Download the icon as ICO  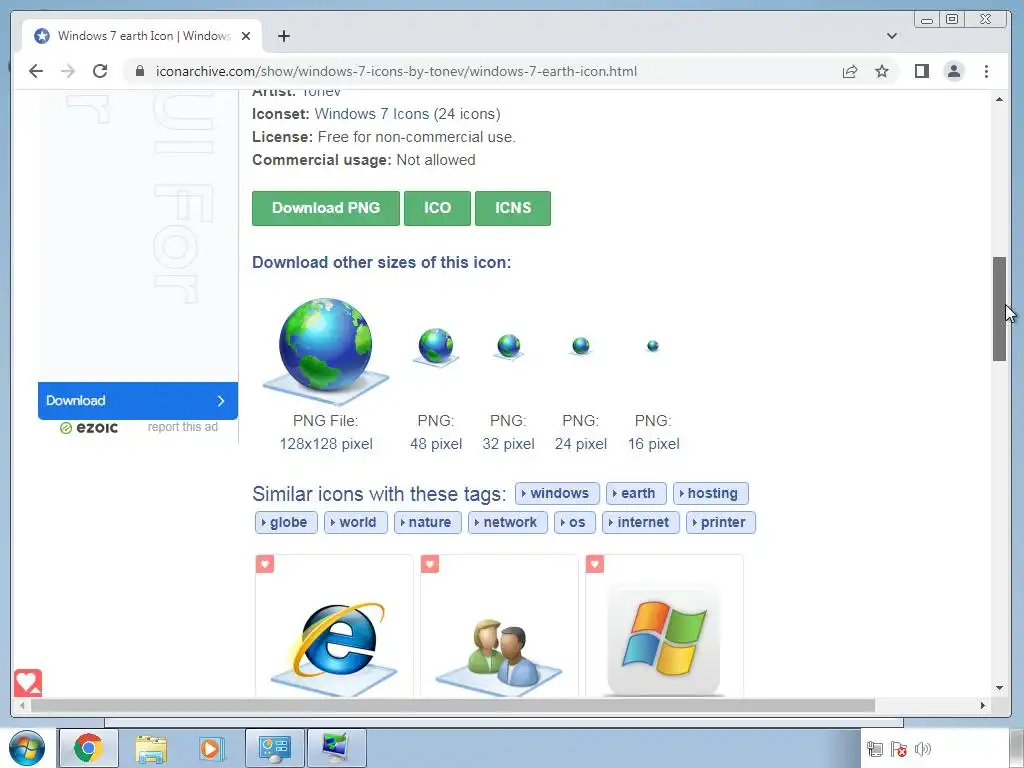click(x=438, y=208)
